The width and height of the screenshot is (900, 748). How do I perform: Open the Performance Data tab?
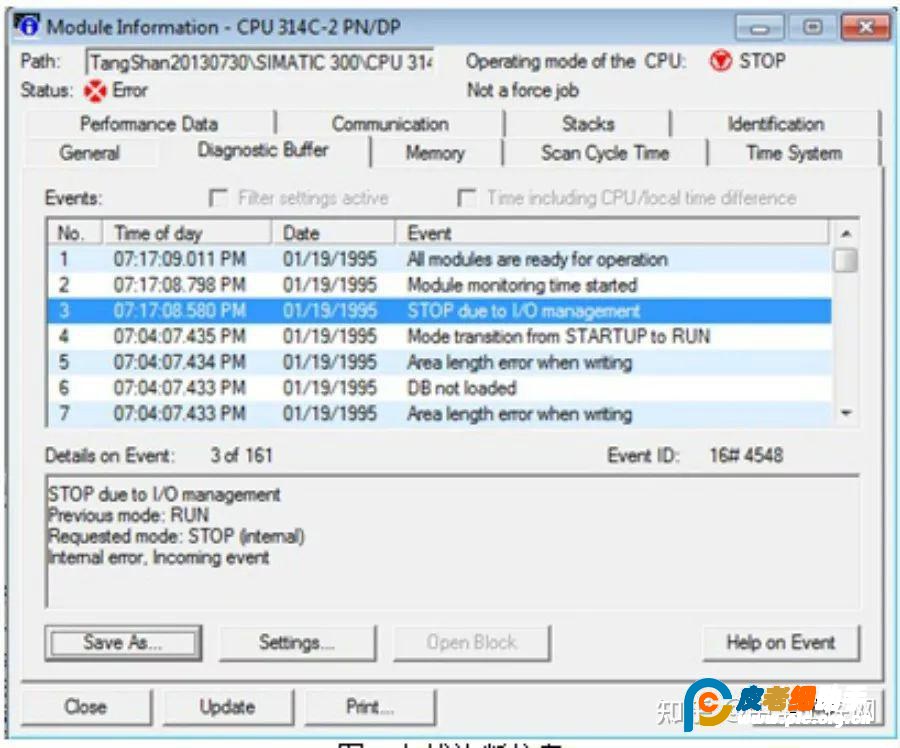point(149,124)
